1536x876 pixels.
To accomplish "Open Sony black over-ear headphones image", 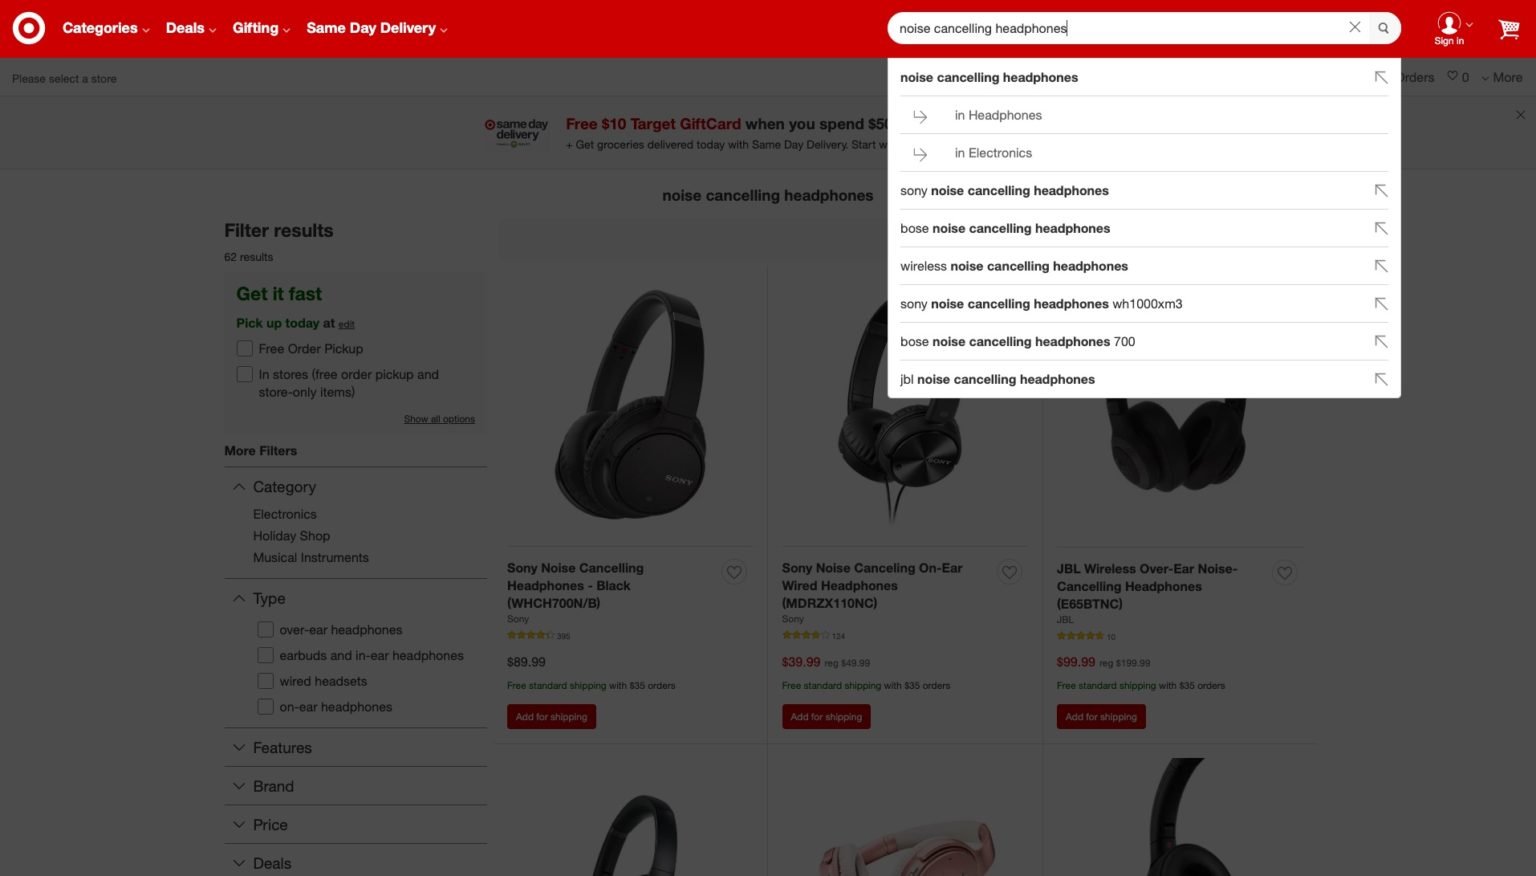I will 632,403.
